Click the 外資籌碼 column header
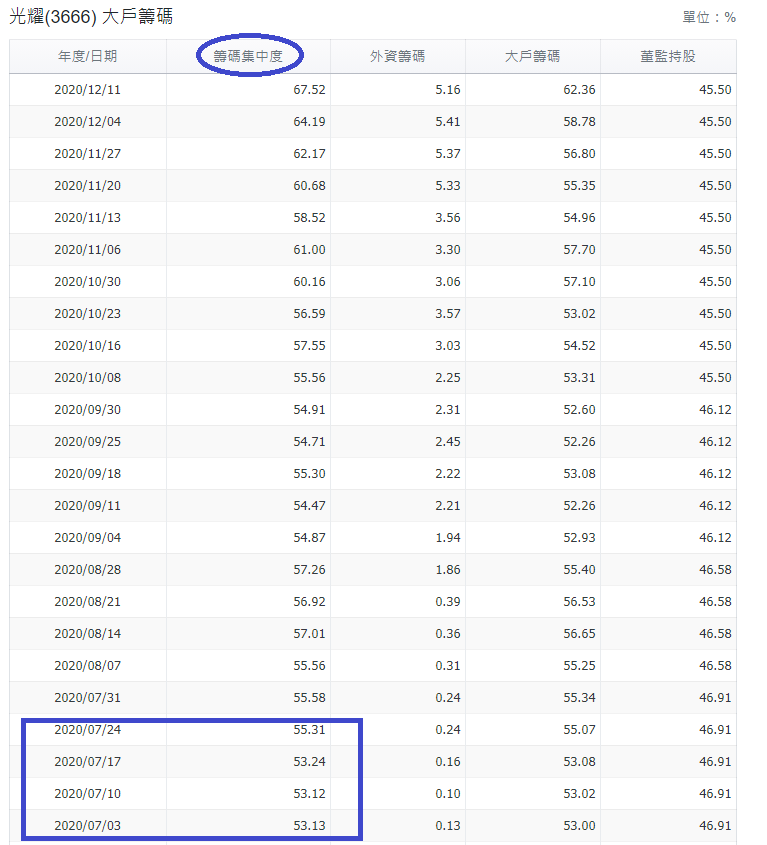The width and height of the screenshot is (767, 845). [397, 57]
